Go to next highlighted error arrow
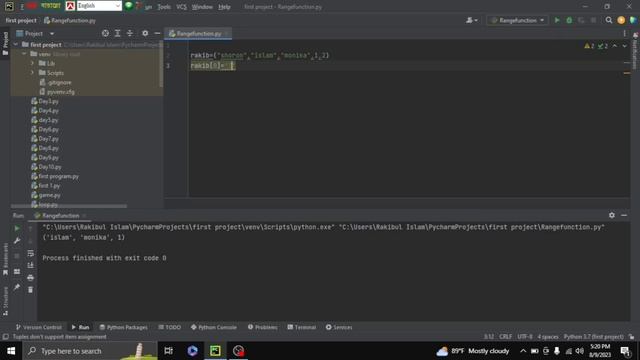 [x=624, y=46]
